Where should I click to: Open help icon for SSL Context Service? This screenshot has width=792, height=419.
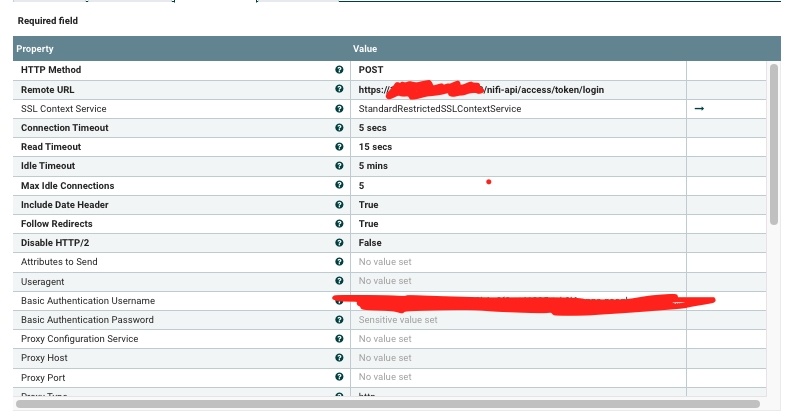339,109
